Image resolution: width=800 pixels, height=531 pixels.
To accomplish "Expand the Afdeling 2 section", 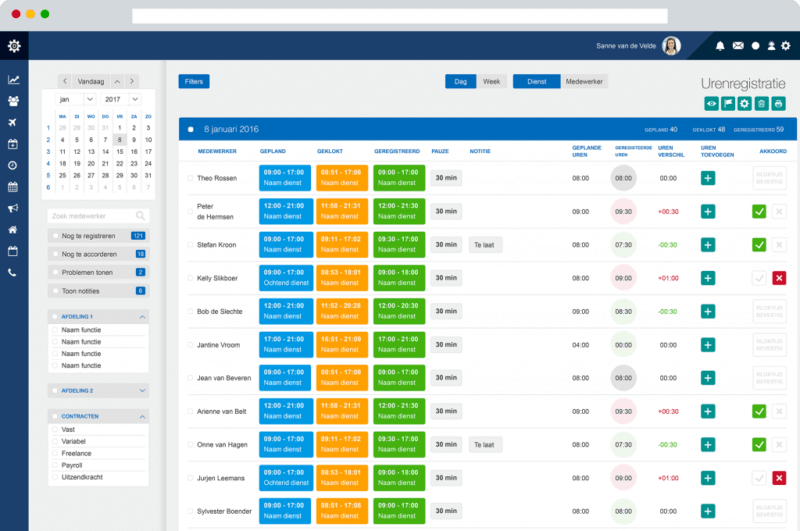I will [x=142, y=391].
